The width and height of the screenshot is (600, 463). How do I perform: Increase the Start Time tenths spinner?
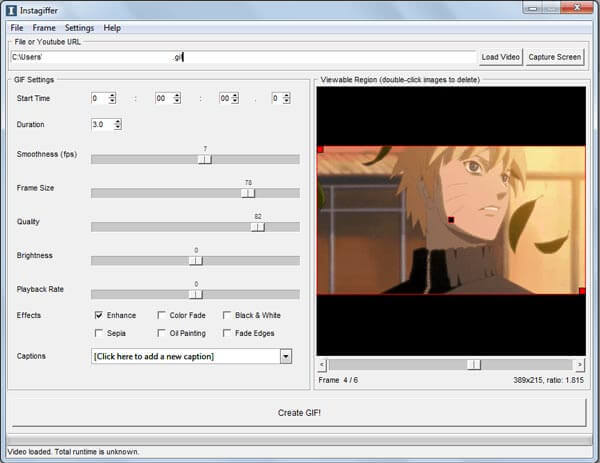pos(287,96)
